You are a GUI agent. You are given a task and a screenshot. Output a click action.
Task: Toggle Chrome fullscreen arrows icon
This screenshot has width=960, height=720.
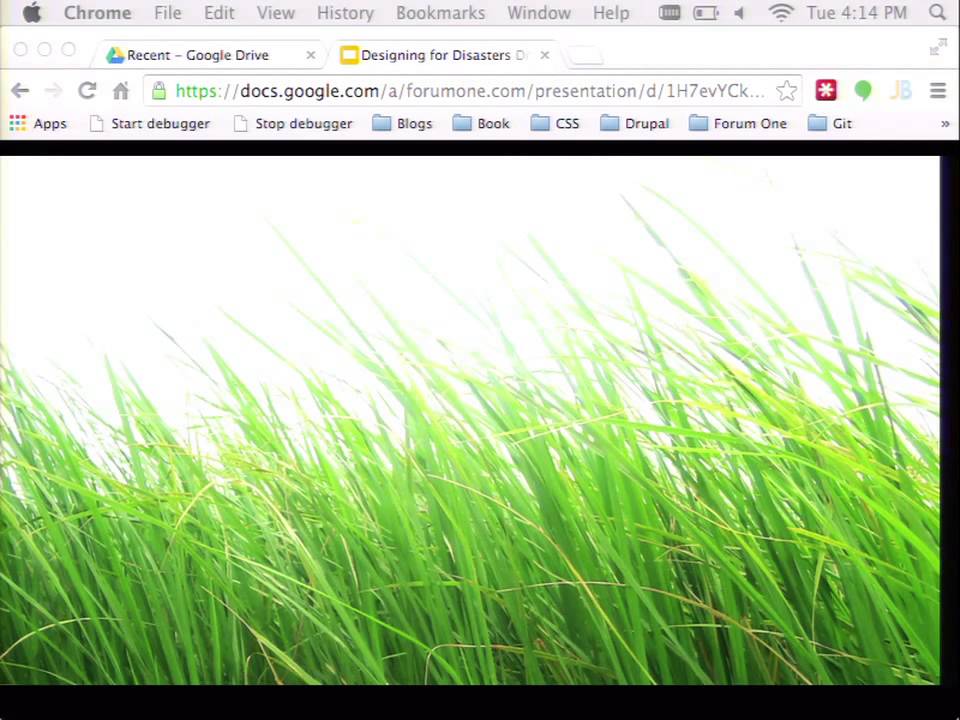[x=938, y=47]
